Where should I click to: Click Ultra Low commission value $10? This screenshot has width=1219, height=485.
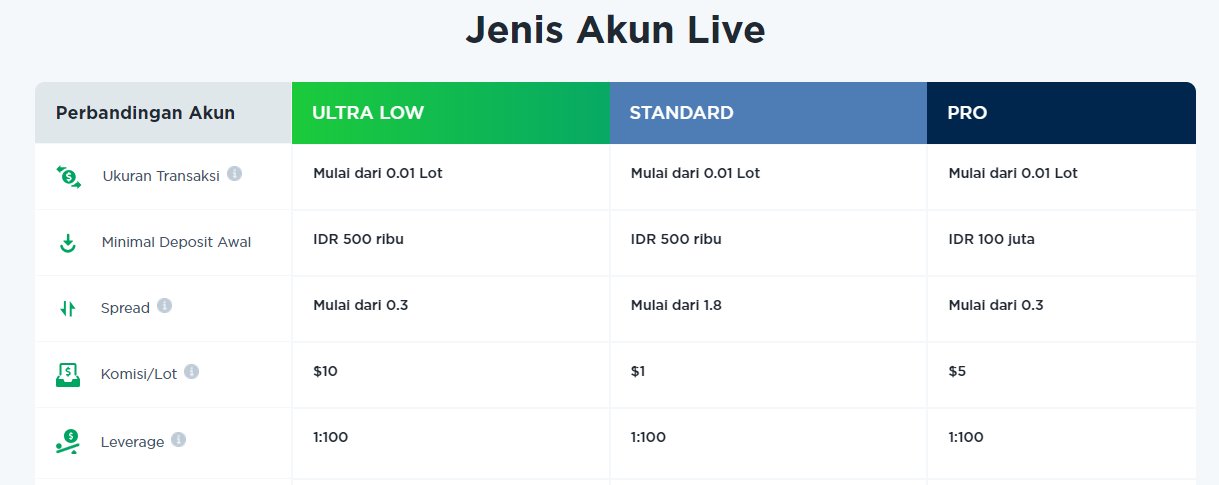pyautogui.click(x=325, y=371)
